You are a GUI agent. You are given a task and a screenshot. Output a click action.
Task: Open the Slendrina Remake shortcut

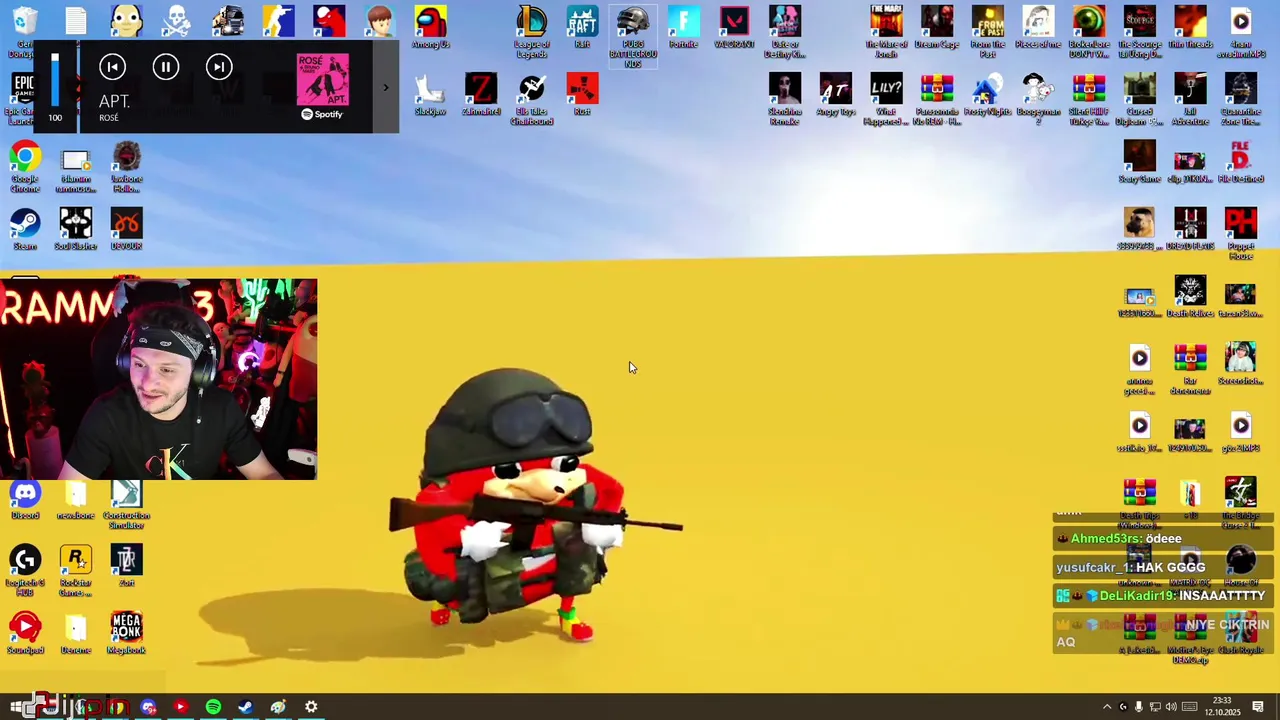point(785,99)
